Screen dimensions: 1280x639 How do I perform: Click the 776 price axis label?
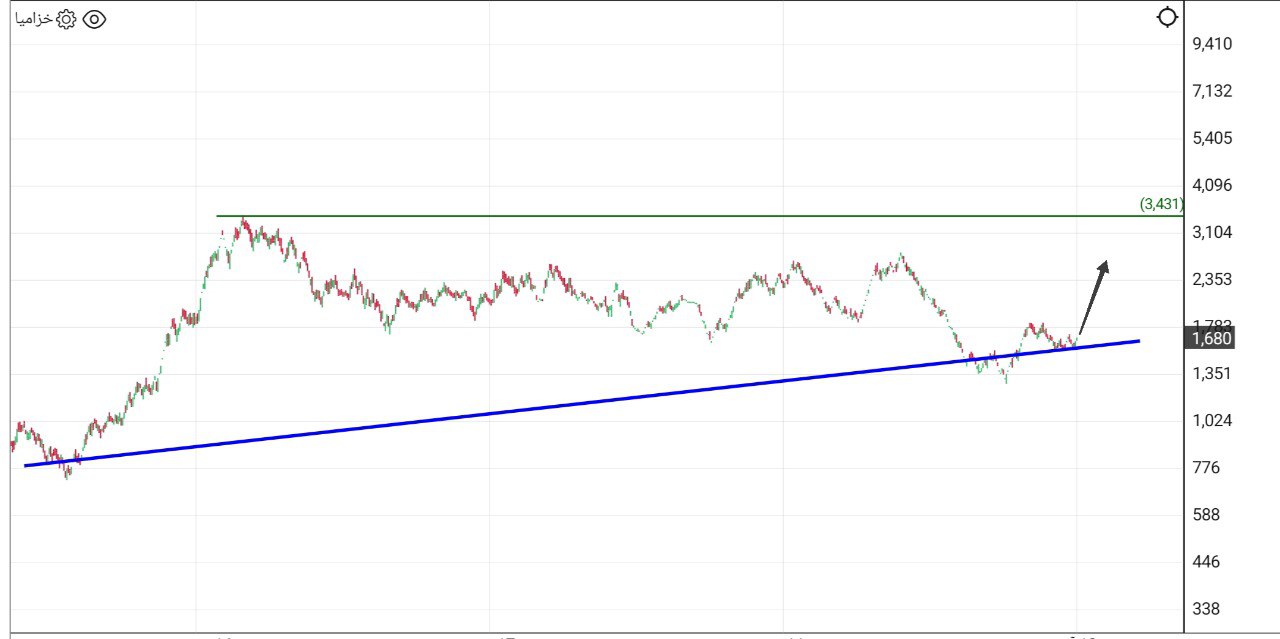click(x=1206, y=468)
